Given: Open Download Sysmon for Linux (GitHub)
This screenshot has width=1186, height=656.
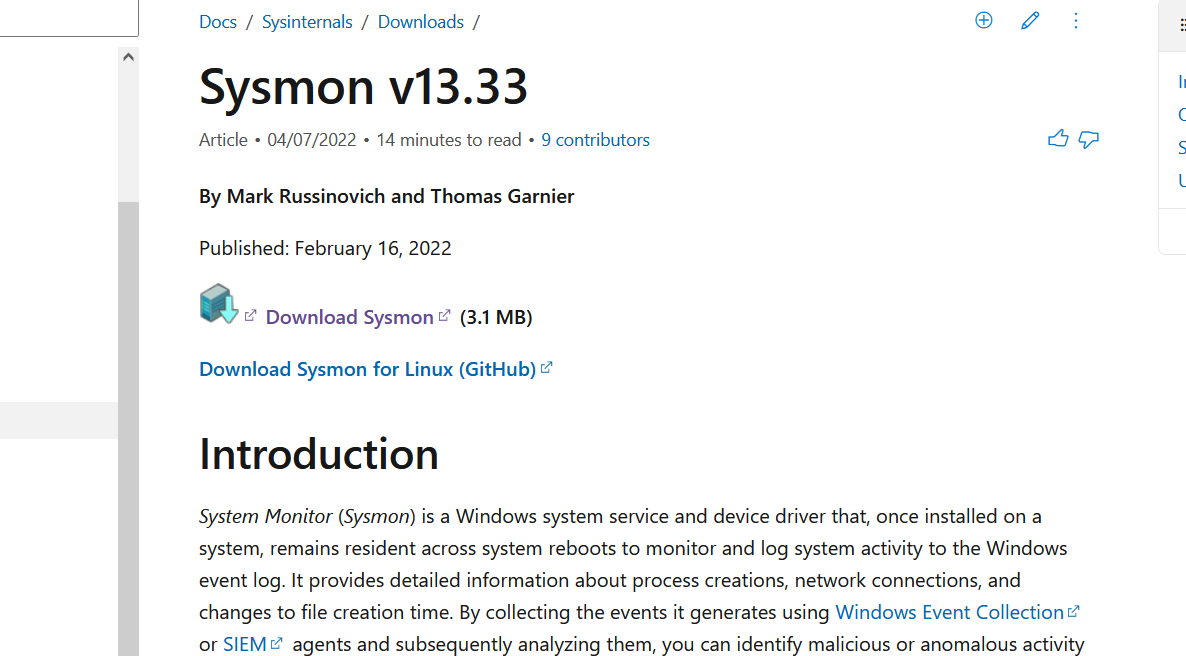Looking at the screenshot, I should point(367,369).
